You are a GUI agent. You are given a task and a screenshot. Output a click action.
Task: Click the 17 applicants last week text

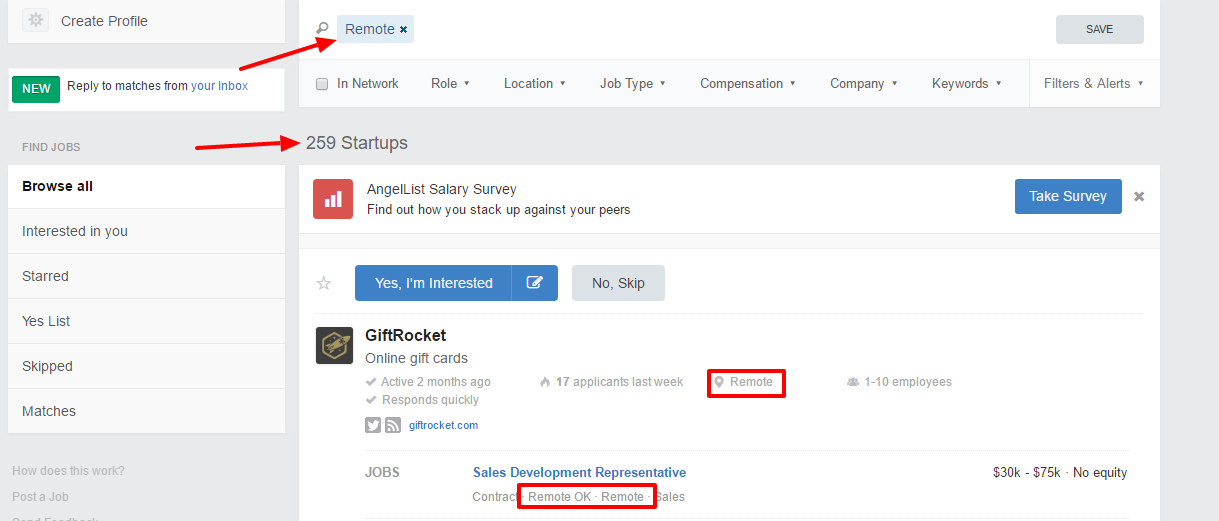click(620, 382)
